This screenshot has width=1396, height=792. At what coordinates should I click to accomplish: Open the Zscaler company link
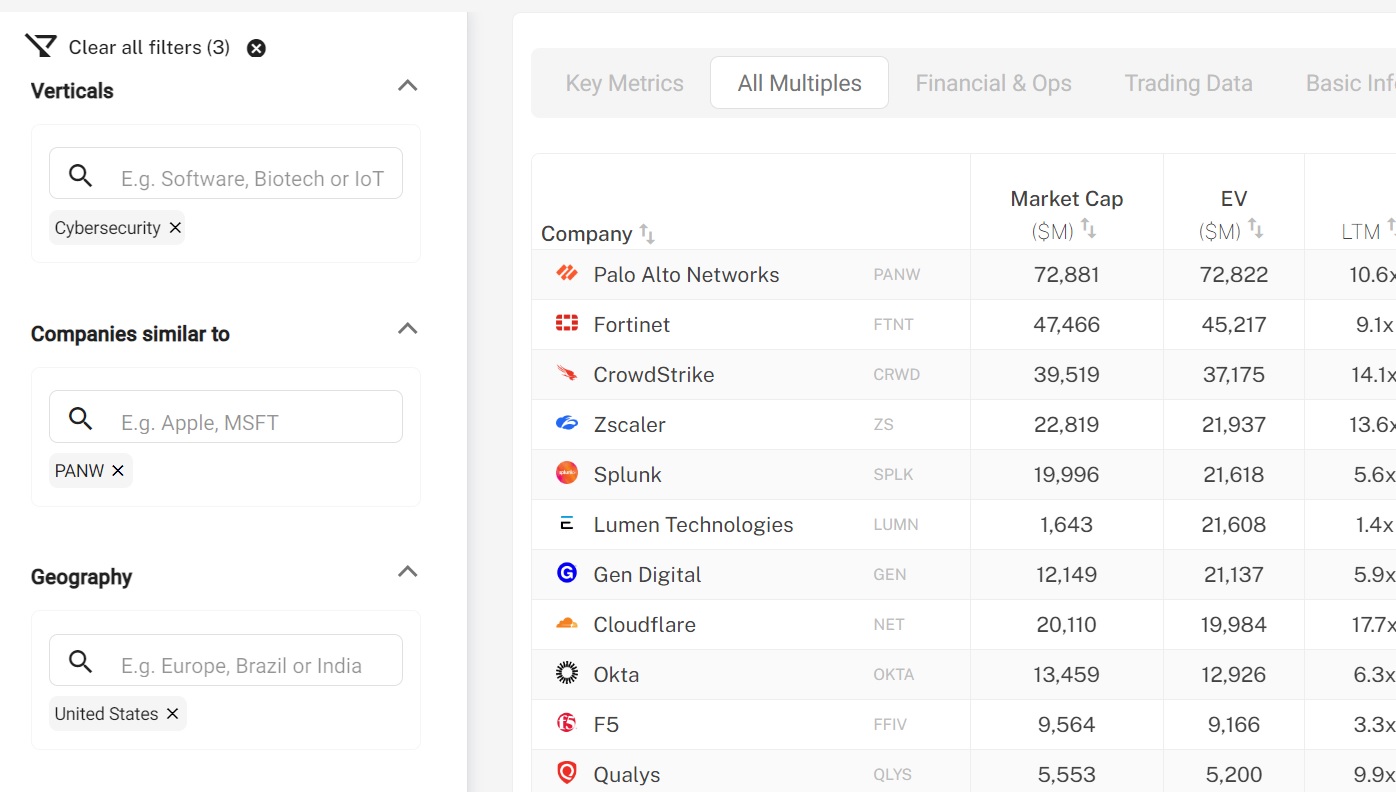[x=629, y=425]
